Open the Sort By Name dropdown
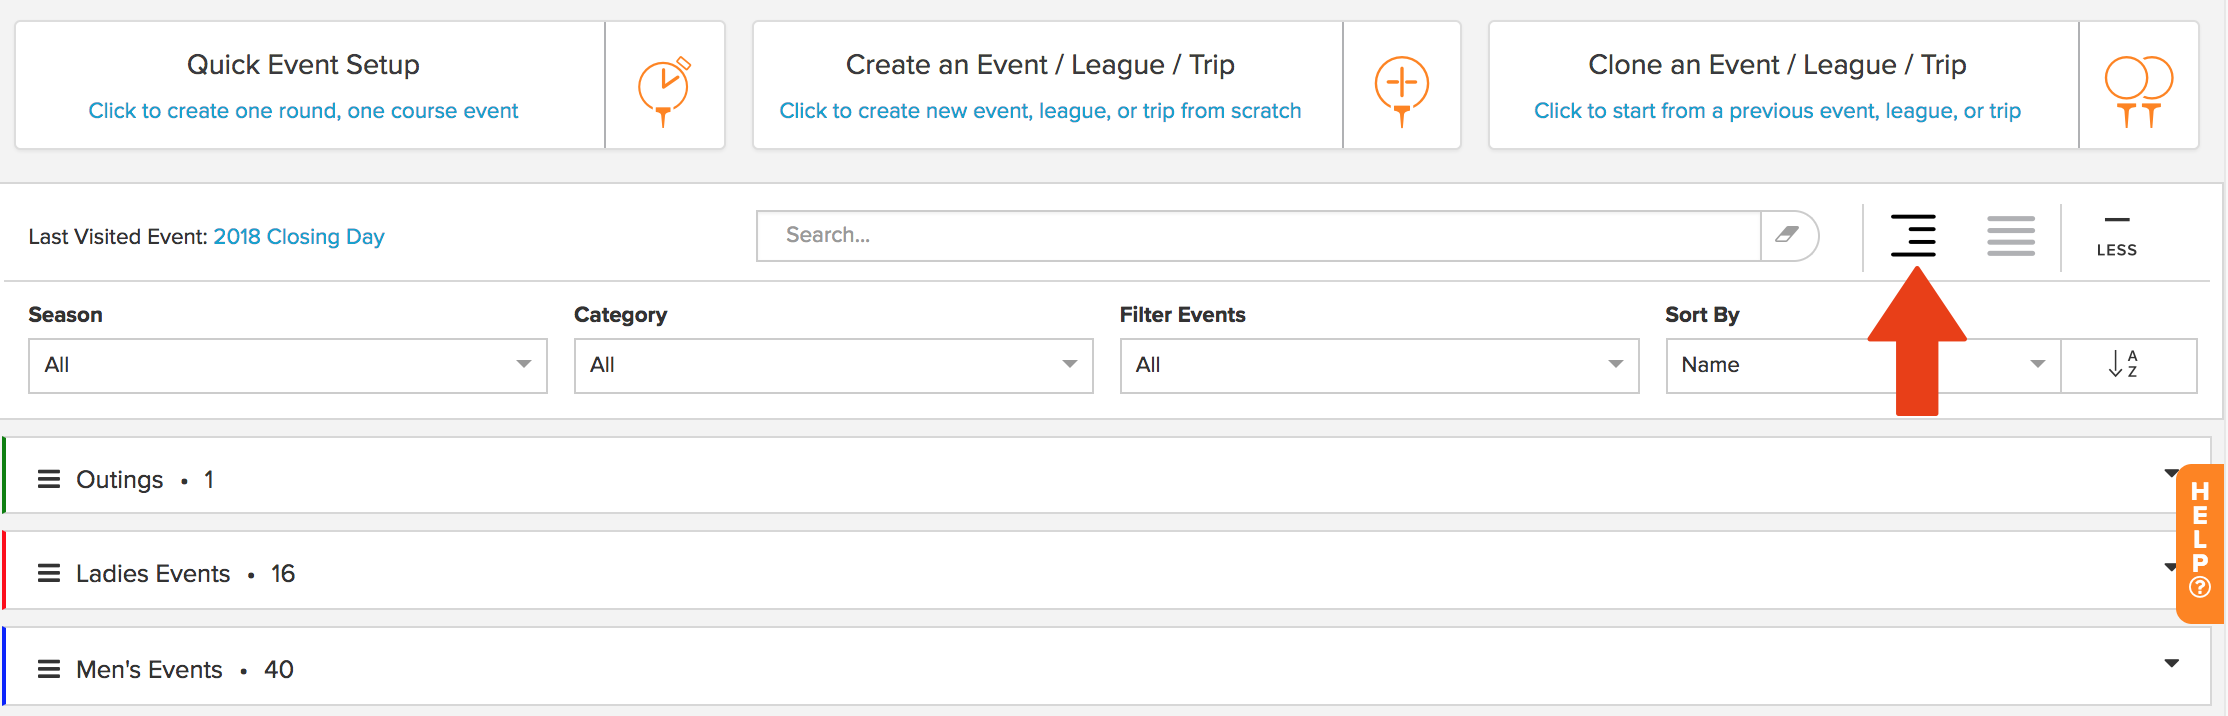Viewport: 2228px width, 716px height. pyautogui.click(x=1863, y=365)
